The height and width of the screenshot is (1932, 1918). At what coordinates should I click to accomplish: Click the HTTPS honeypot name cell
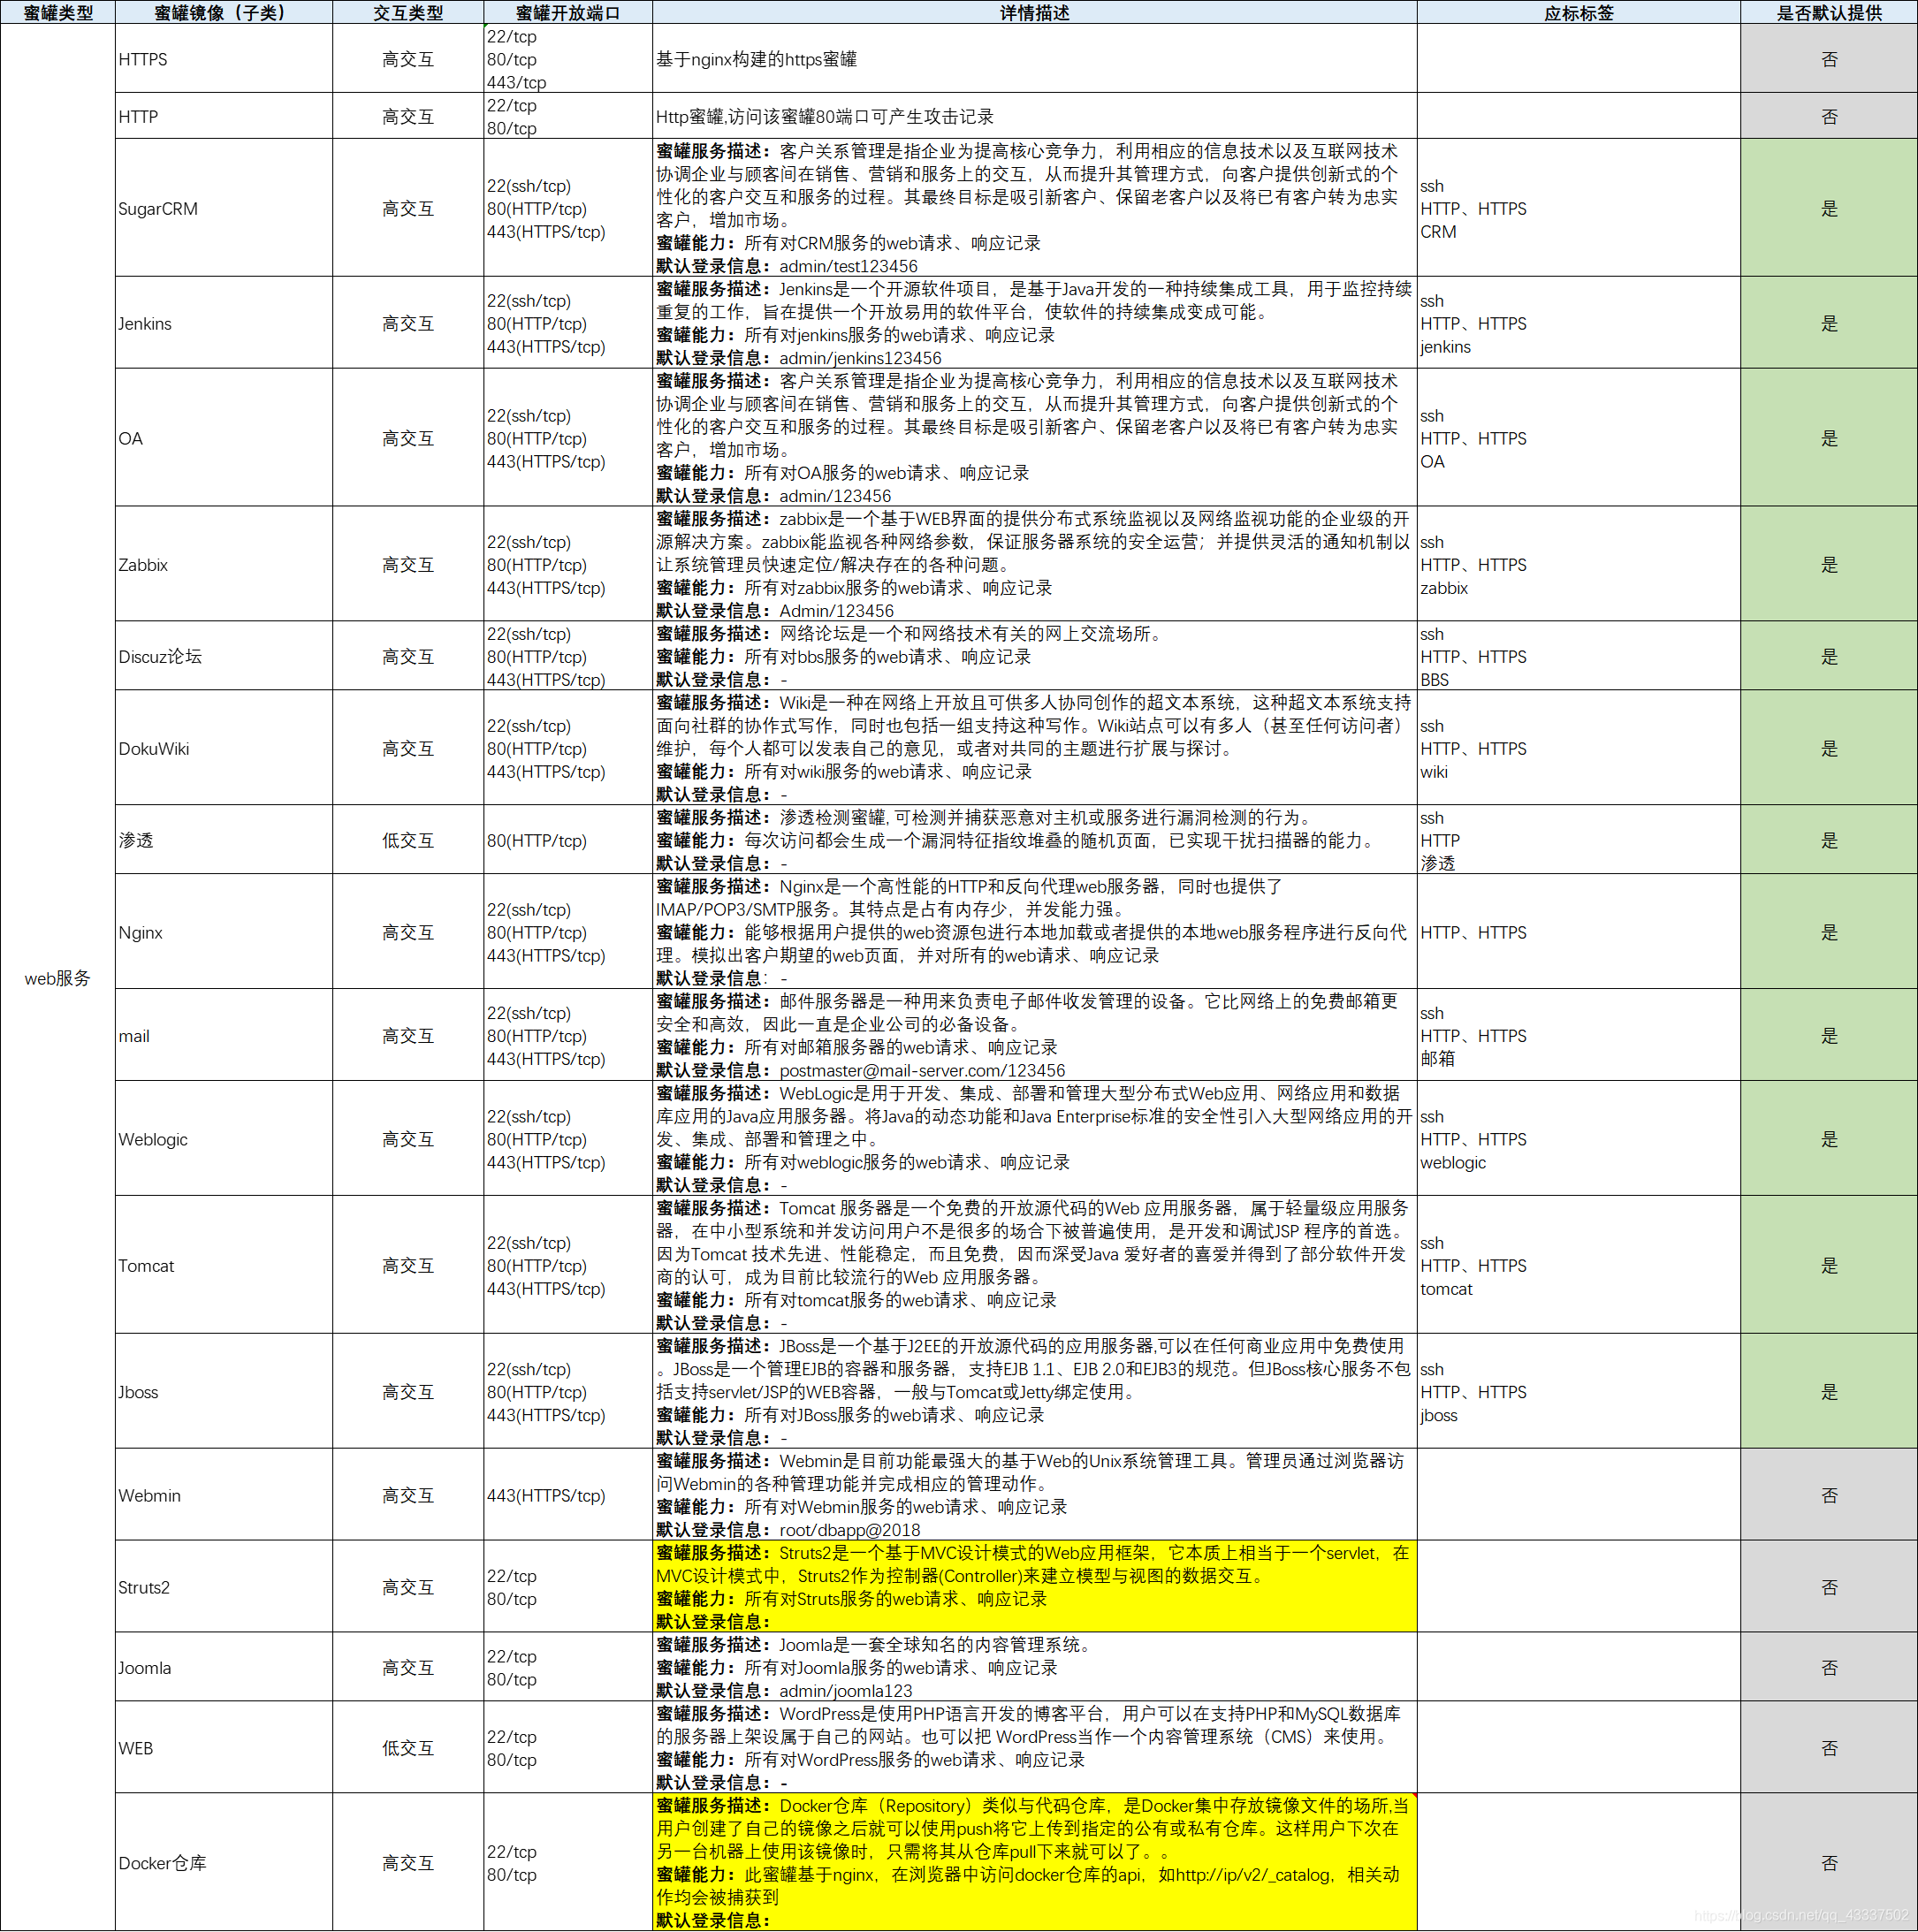click(x=224, y=59)
